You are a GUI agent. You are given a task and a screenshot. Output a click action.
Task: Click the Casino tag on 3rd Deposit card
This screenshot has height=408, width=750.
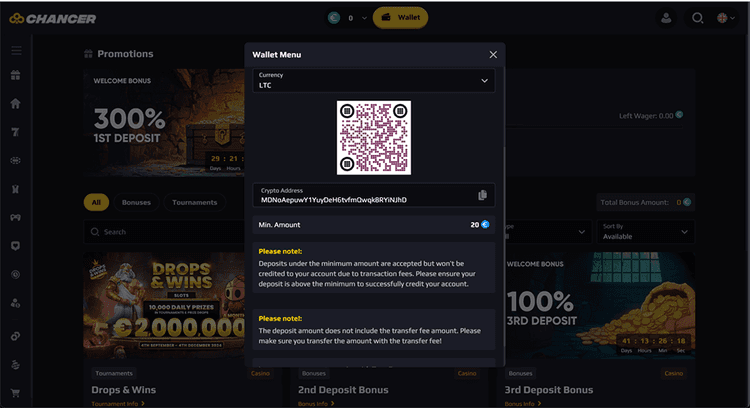[673, 373]
